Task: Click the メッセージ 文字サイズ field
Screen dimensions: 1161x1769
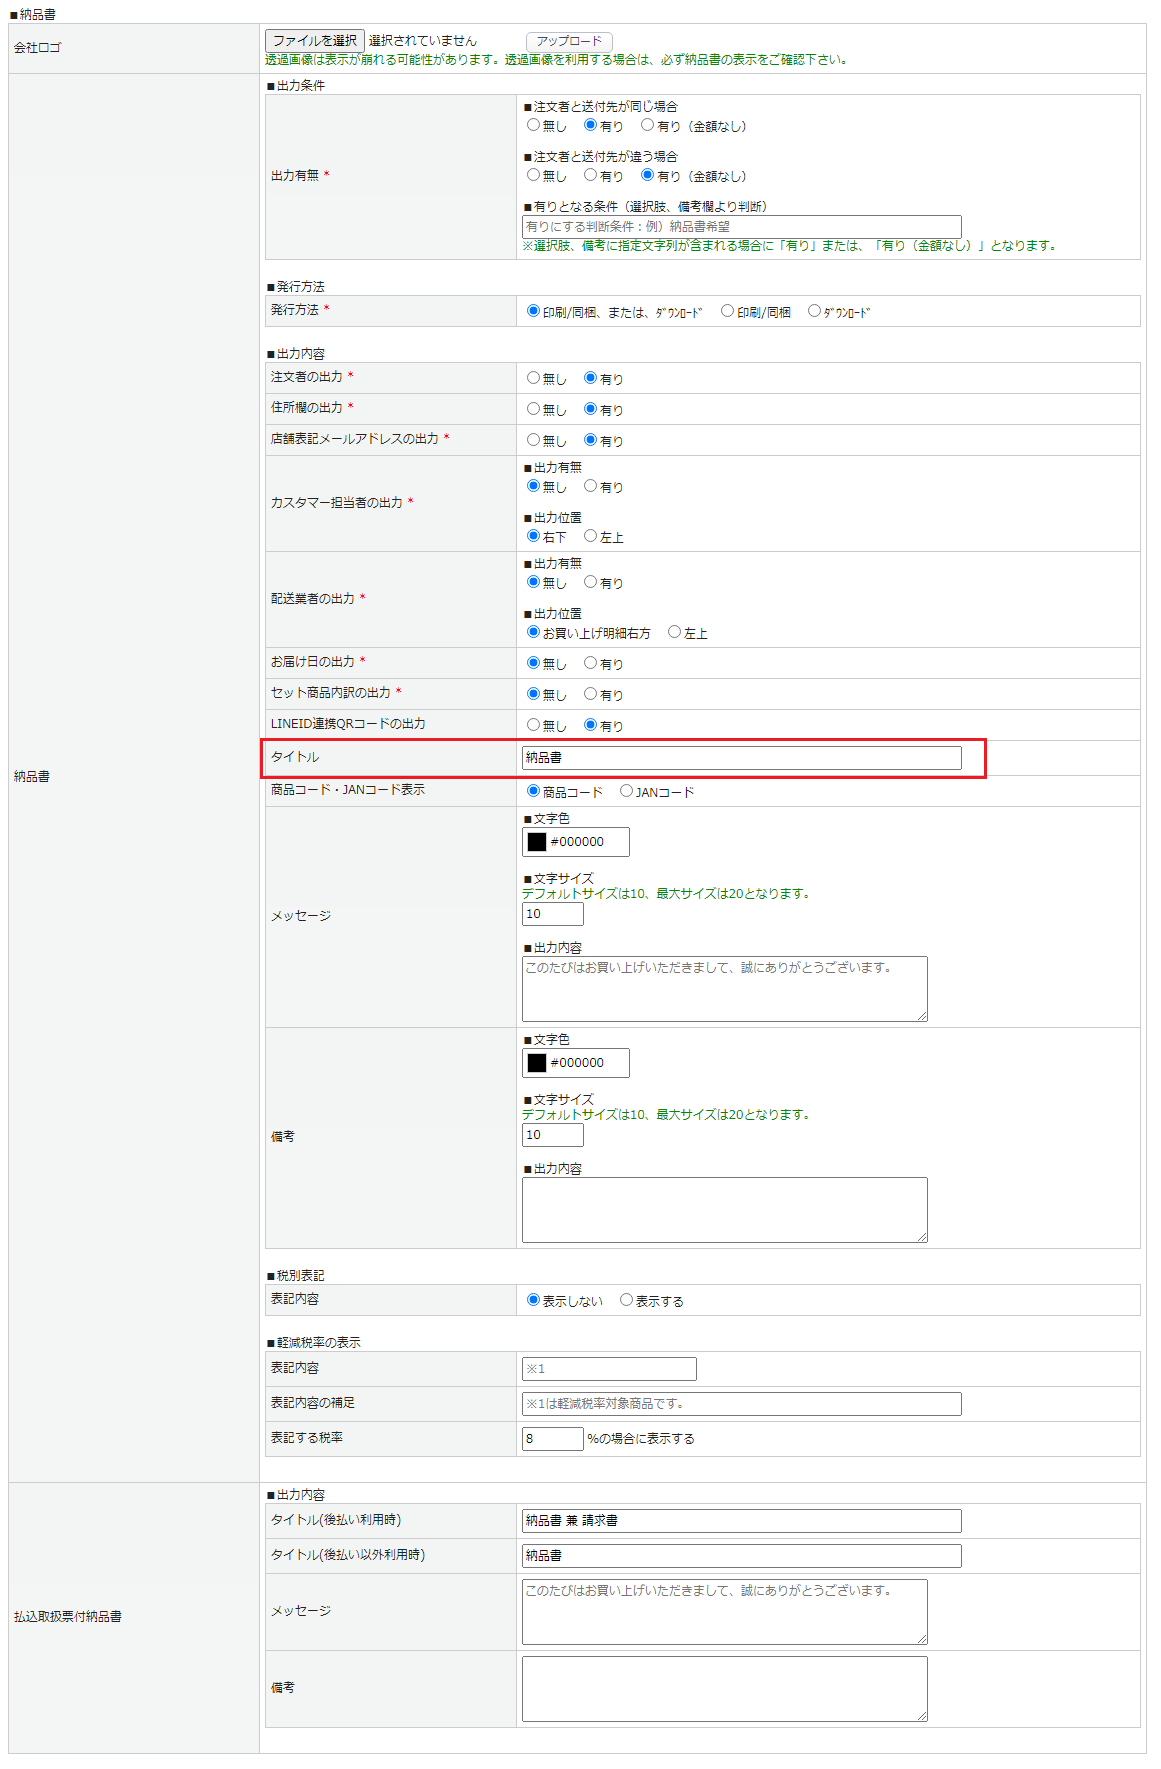Action: [552, 914]
